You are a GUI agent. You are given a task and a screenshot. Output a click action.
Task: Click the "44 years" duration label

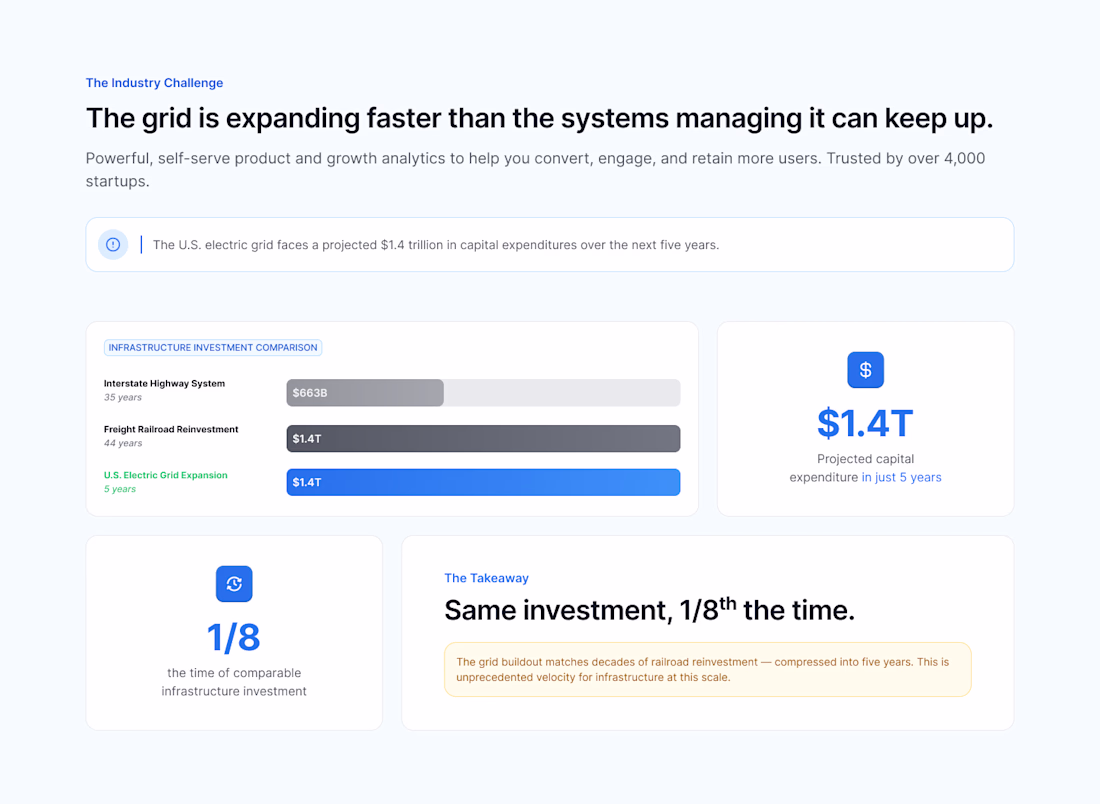(x=123, y=443)
